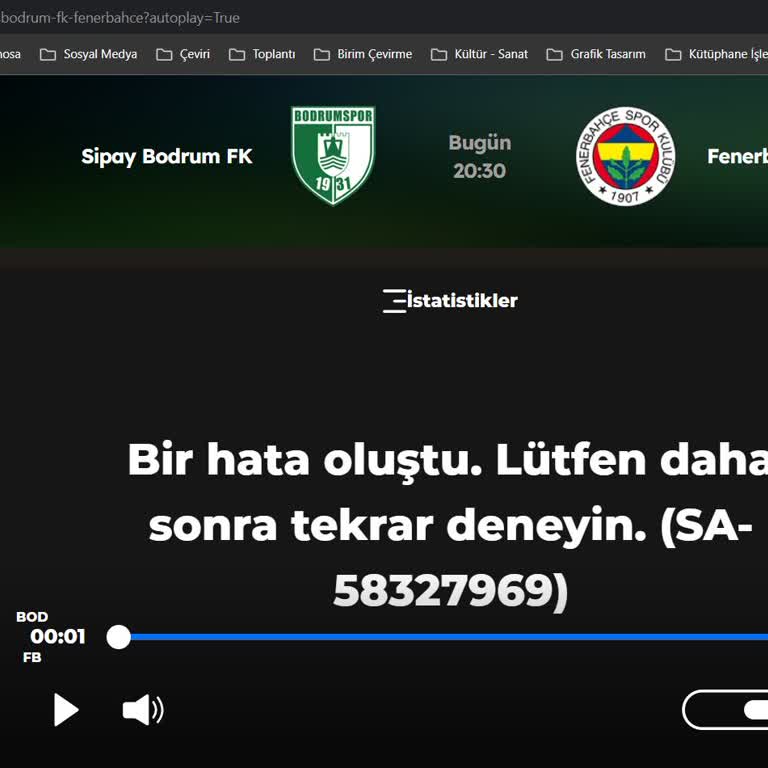Click the FB scoreboard abbreviation

(32, 657)
